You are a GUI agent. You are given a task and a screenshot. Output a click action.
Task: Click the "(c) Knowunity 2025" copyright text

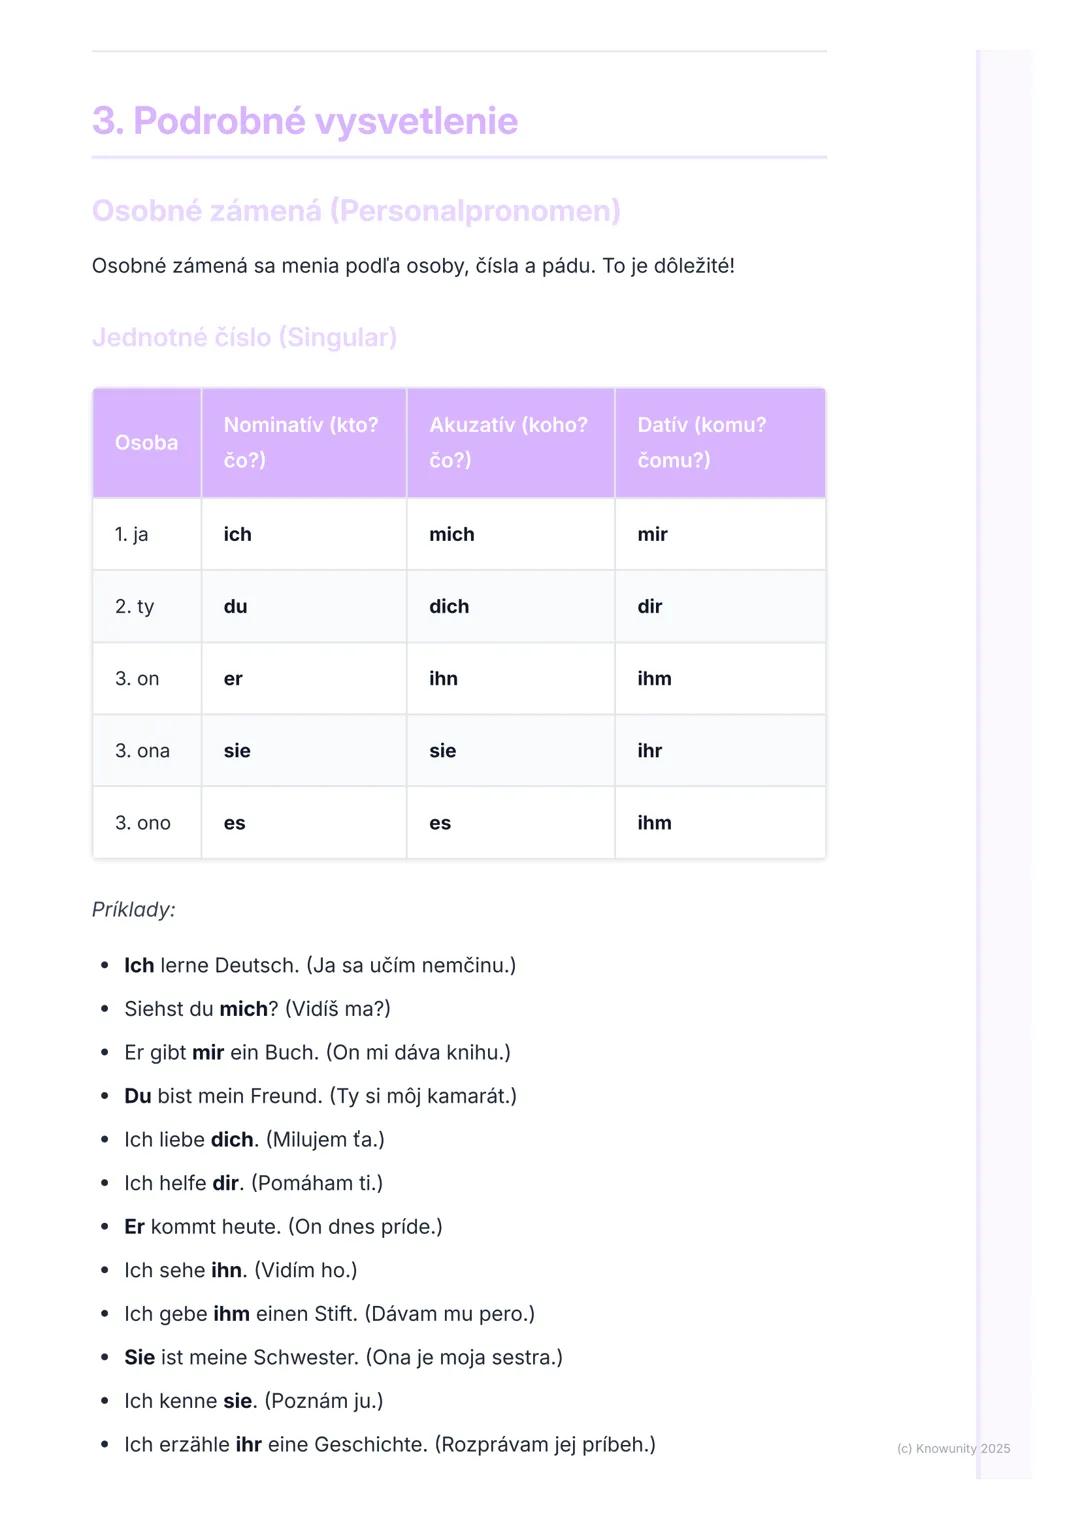click(953, 1448)
